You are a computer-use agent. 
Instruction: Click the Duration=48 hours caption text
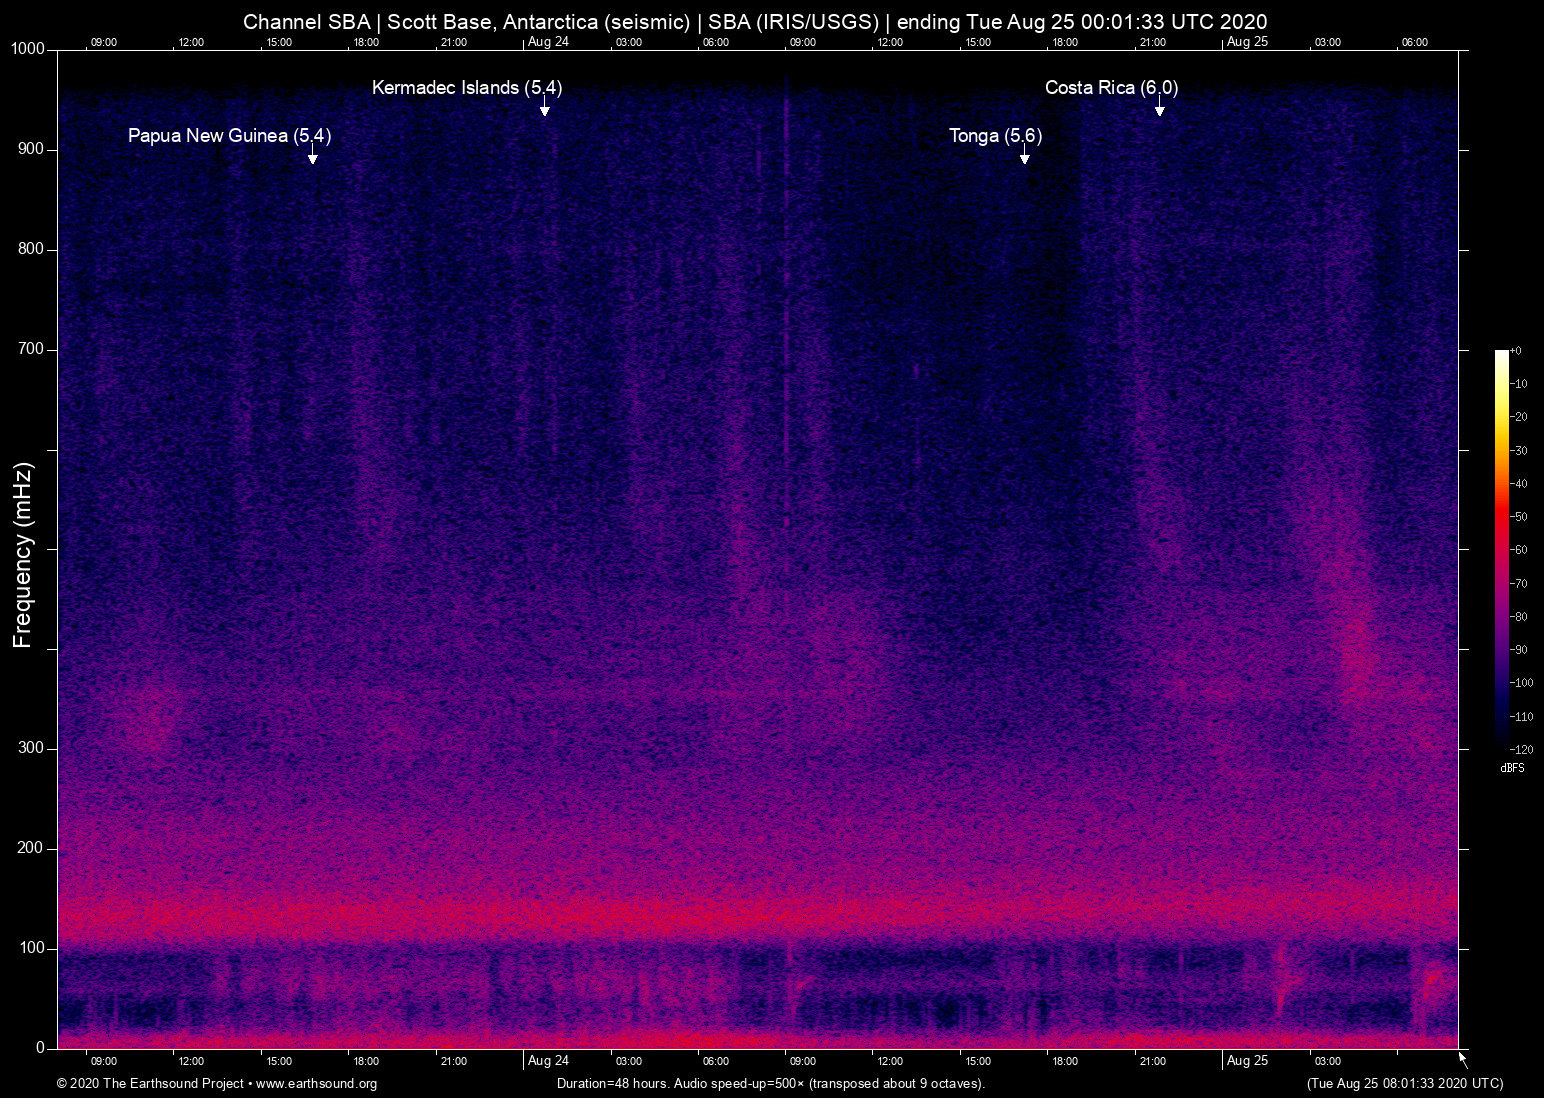coord(770,1084)
